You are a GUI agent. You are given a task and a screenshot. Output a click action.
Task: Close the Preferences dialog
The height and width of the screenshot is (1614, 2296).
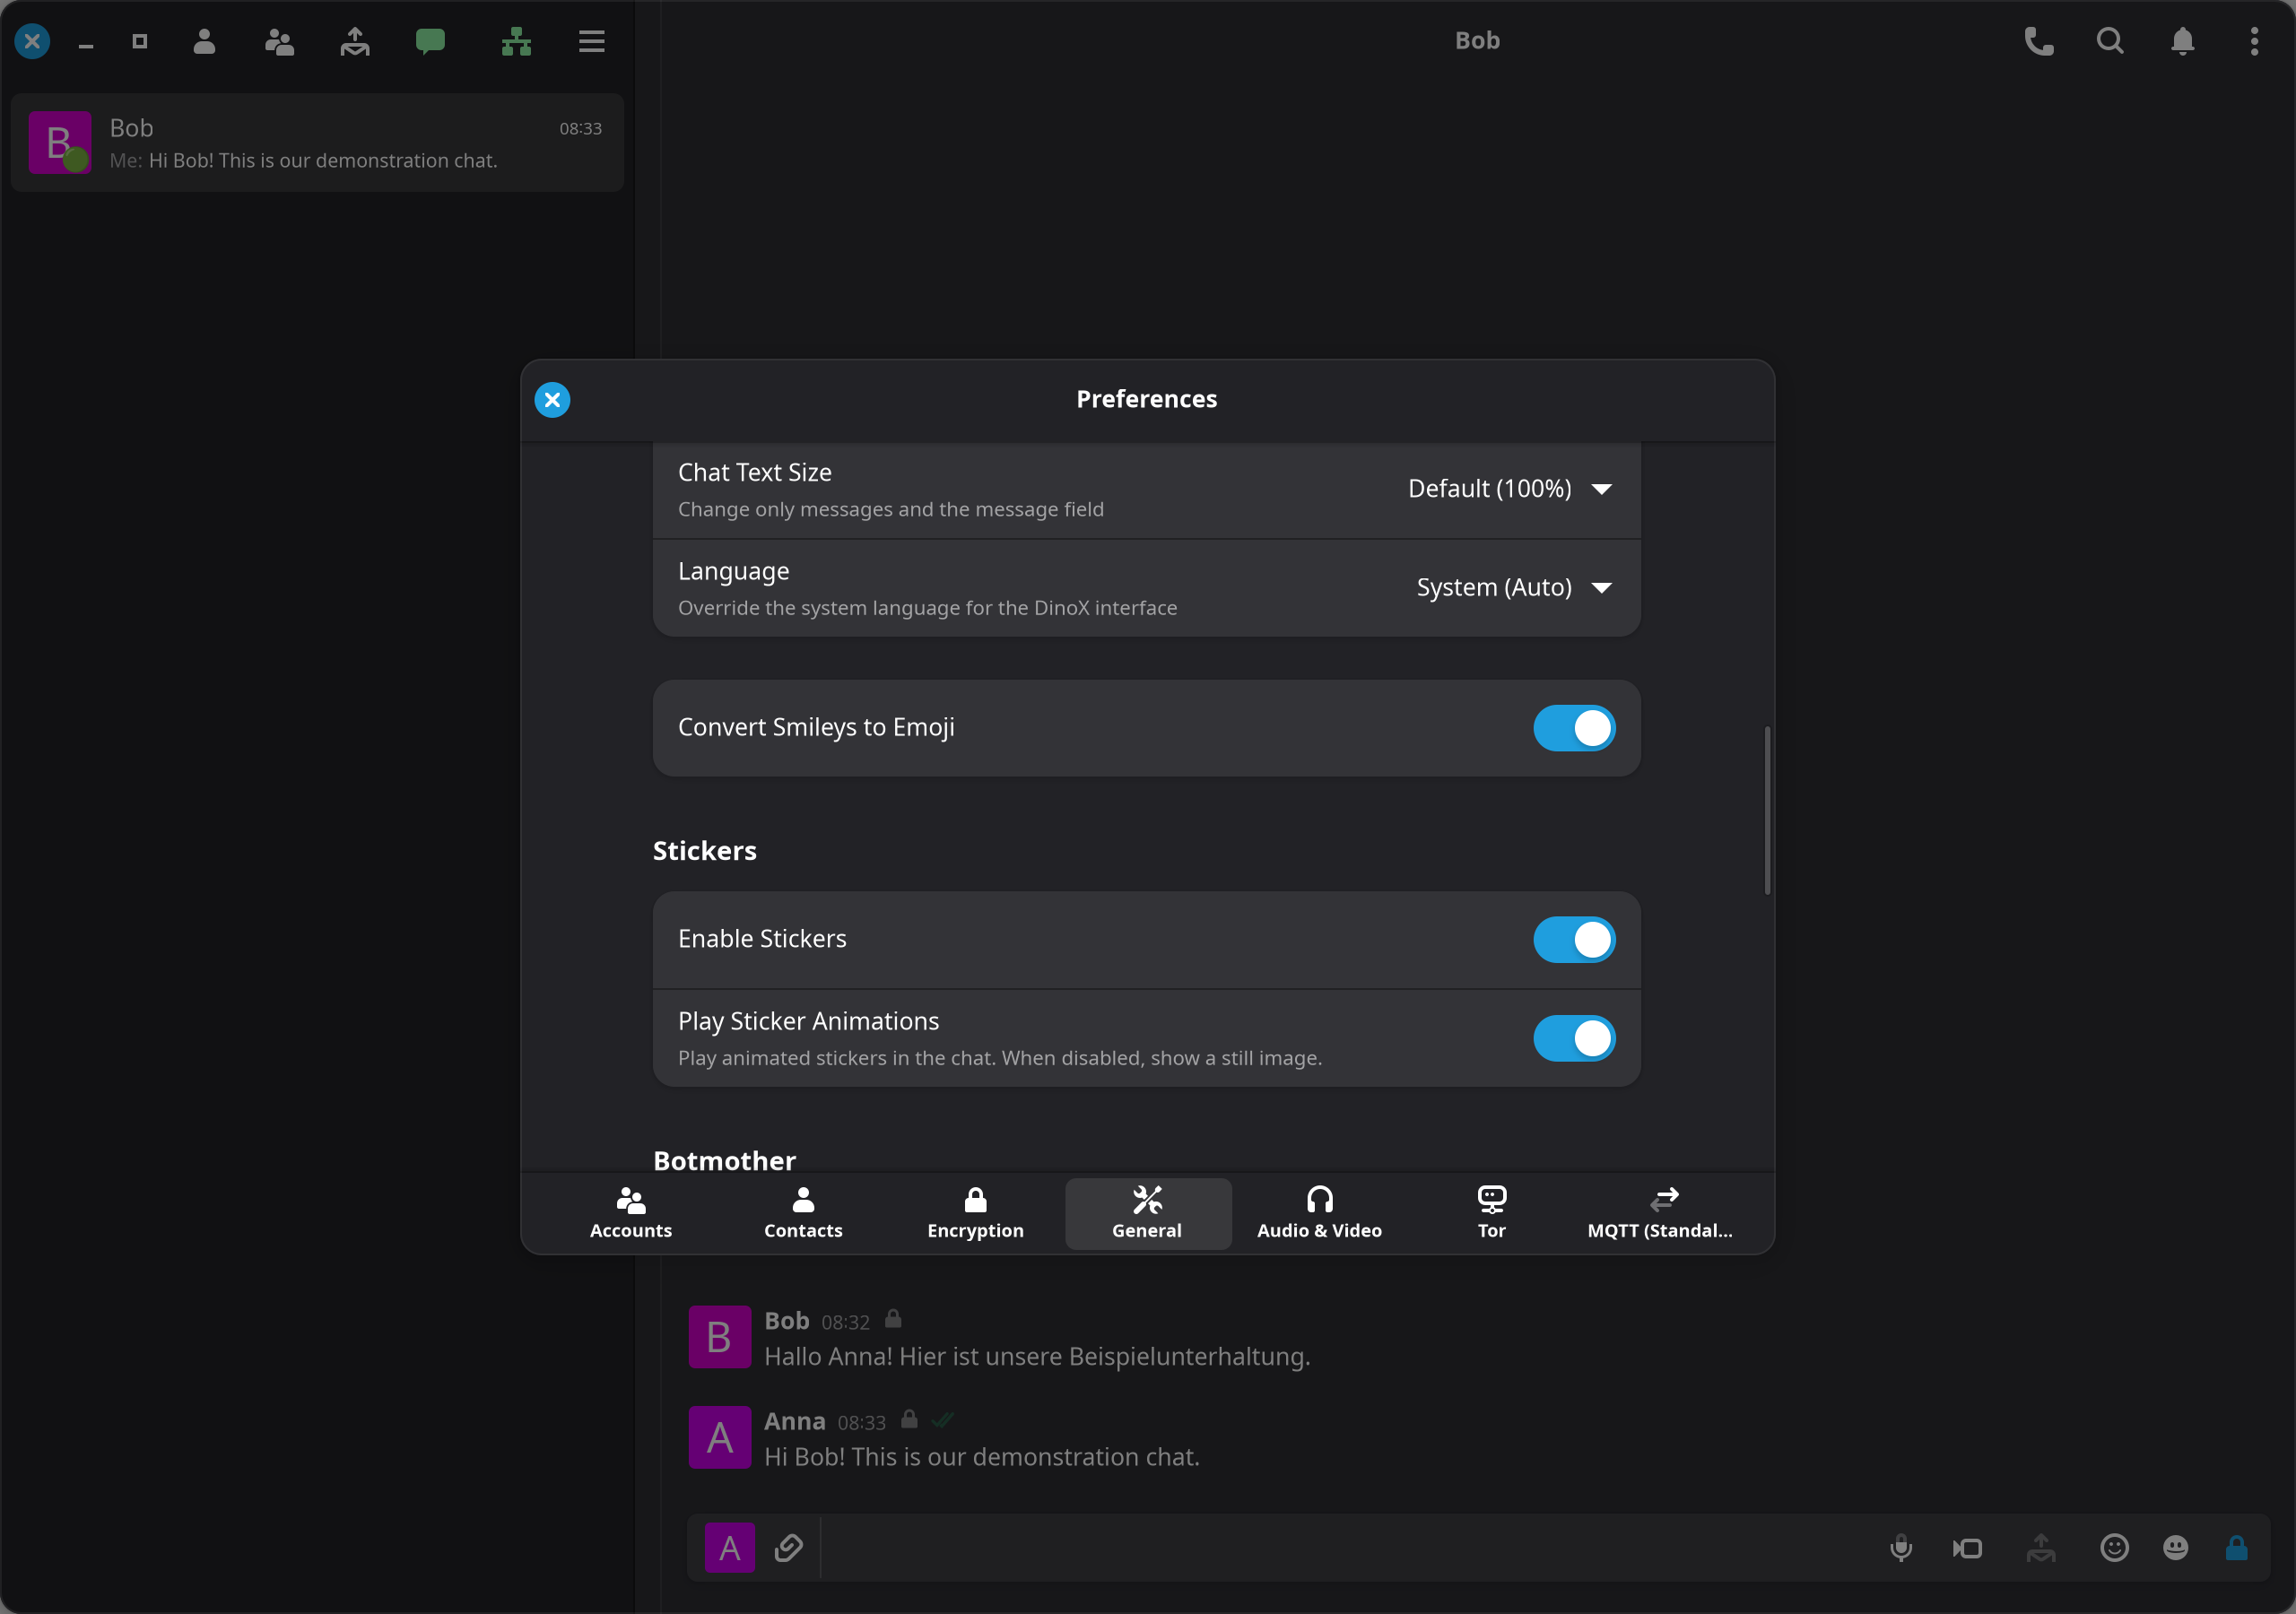pyautogui.click(x=552, y=400)
